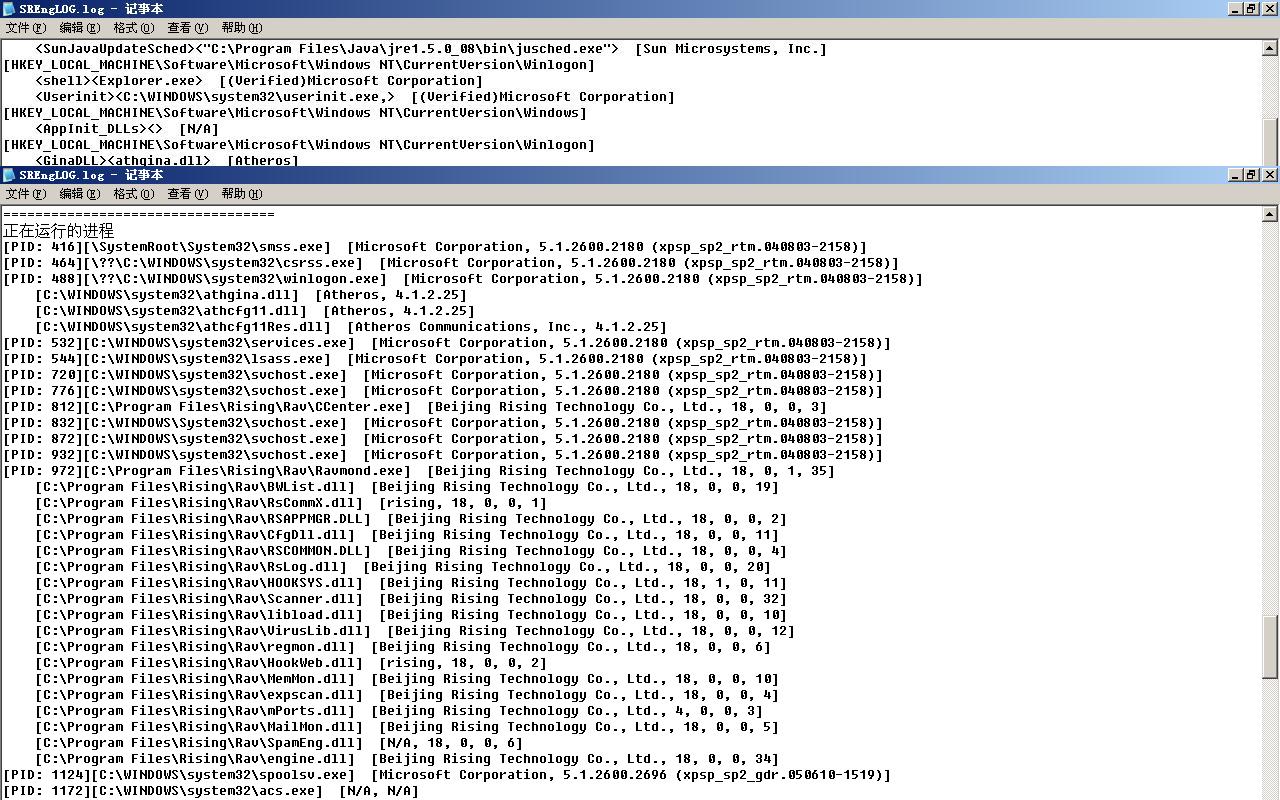The width and height of the screenshot is (1280, 800).
Task: Click the mPorts.dll module line
Action: (399, 711)
